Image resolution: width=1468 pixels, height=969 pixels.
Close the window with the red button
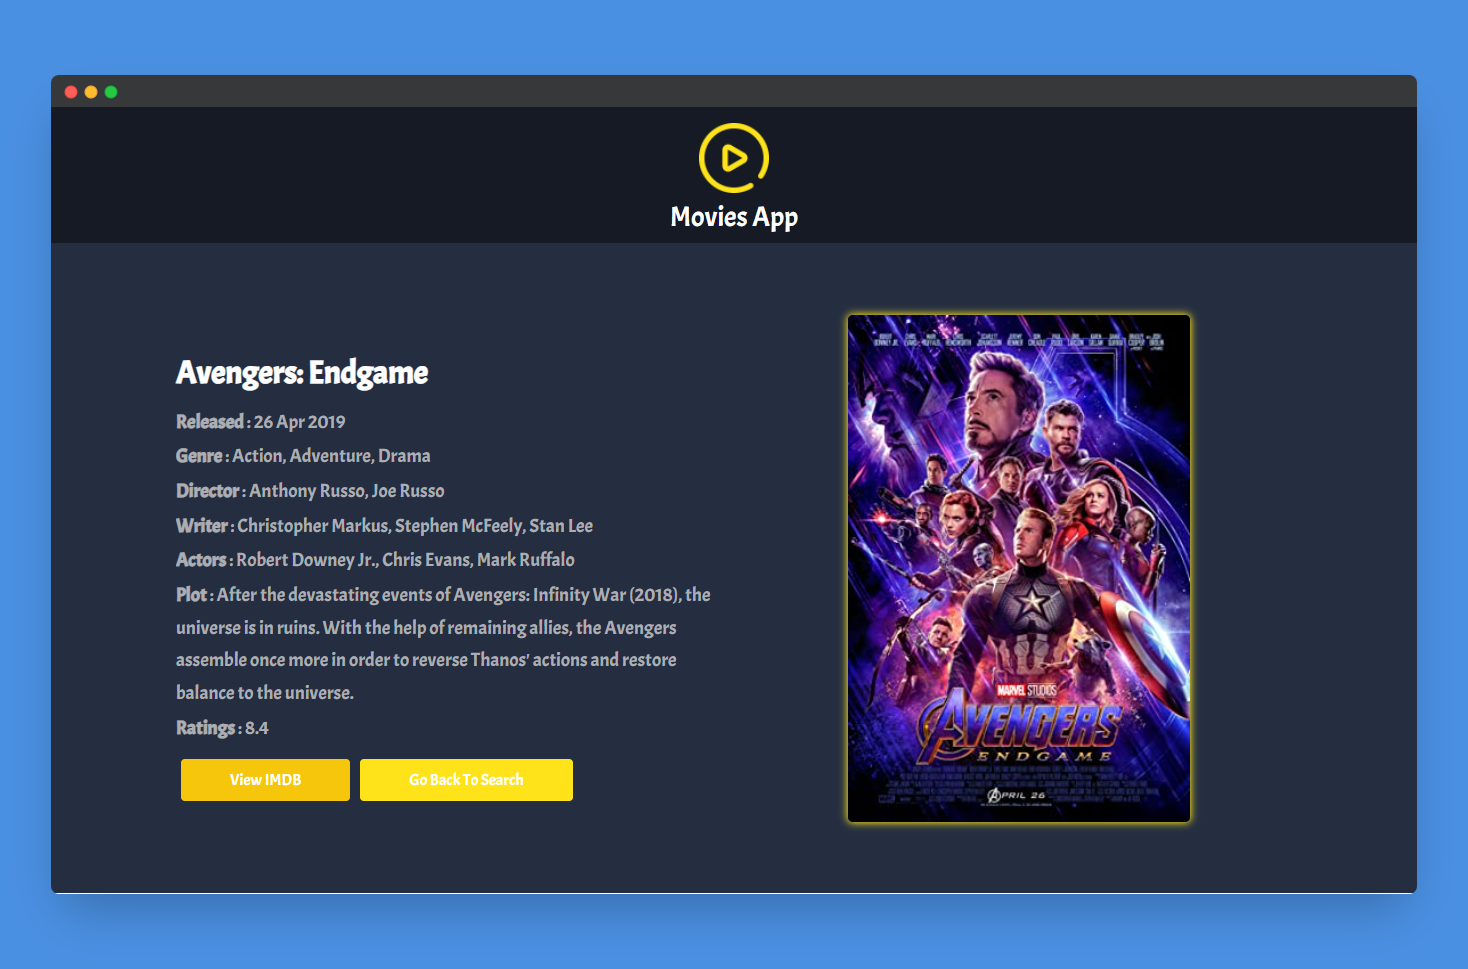(x=71, y=92)
